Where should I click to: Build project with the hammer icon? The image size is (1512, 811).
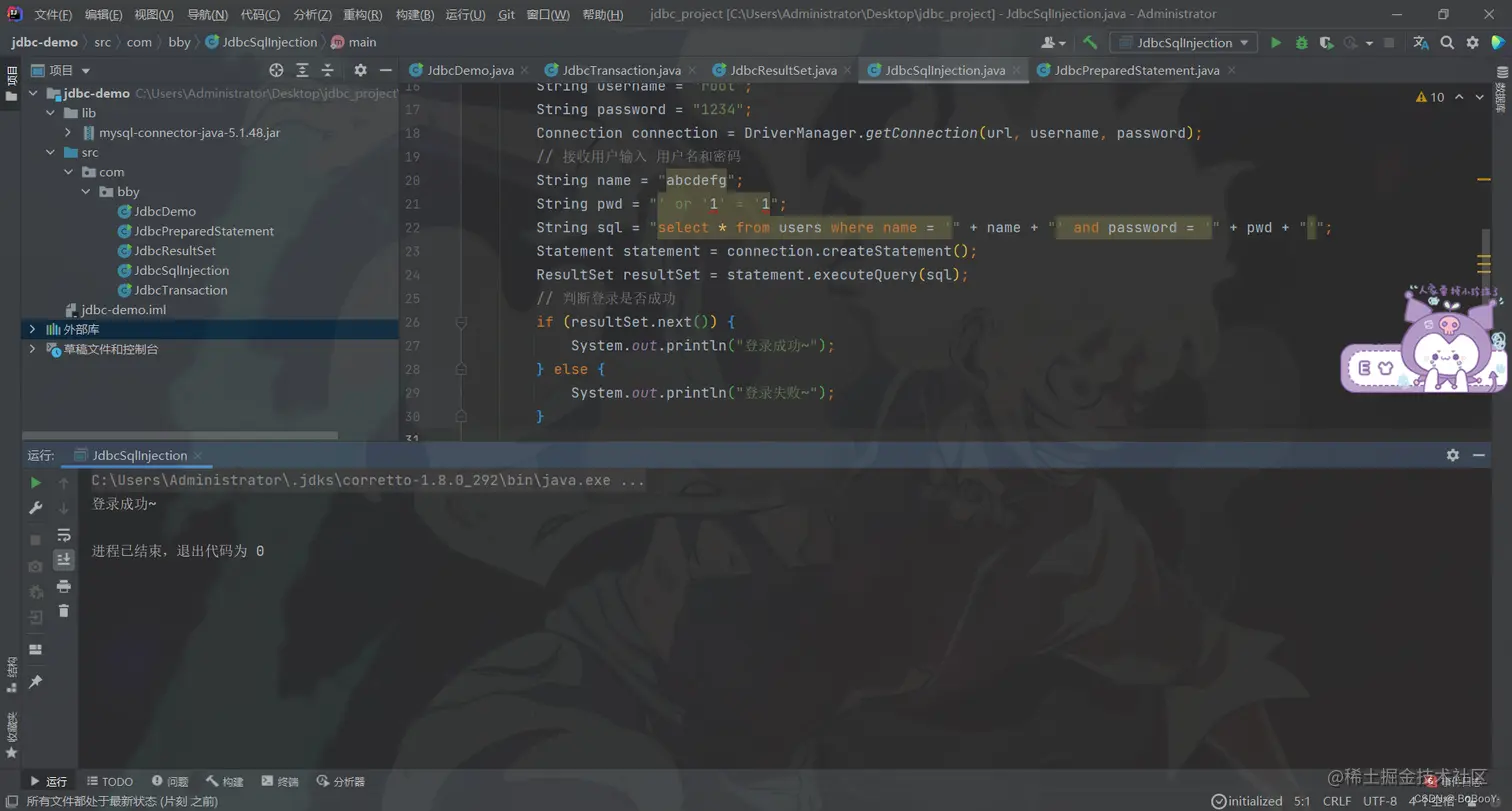[1090, 43]
